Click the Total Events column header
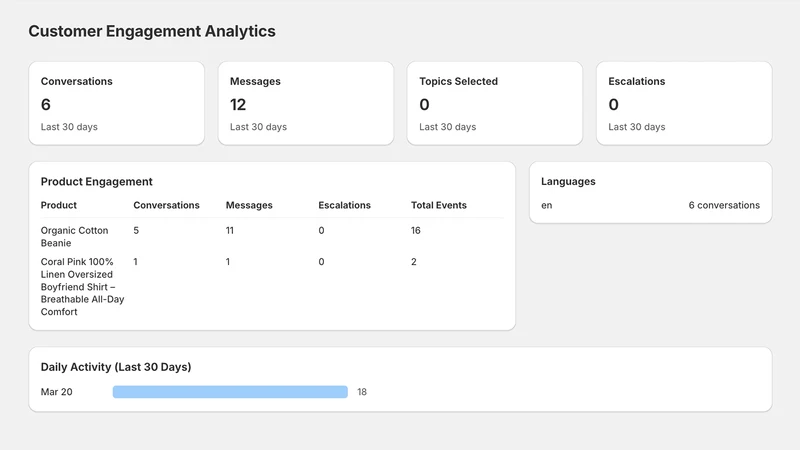Image resolution: width=800 pixels, height=450 pixels. click(x=439, y=205)
